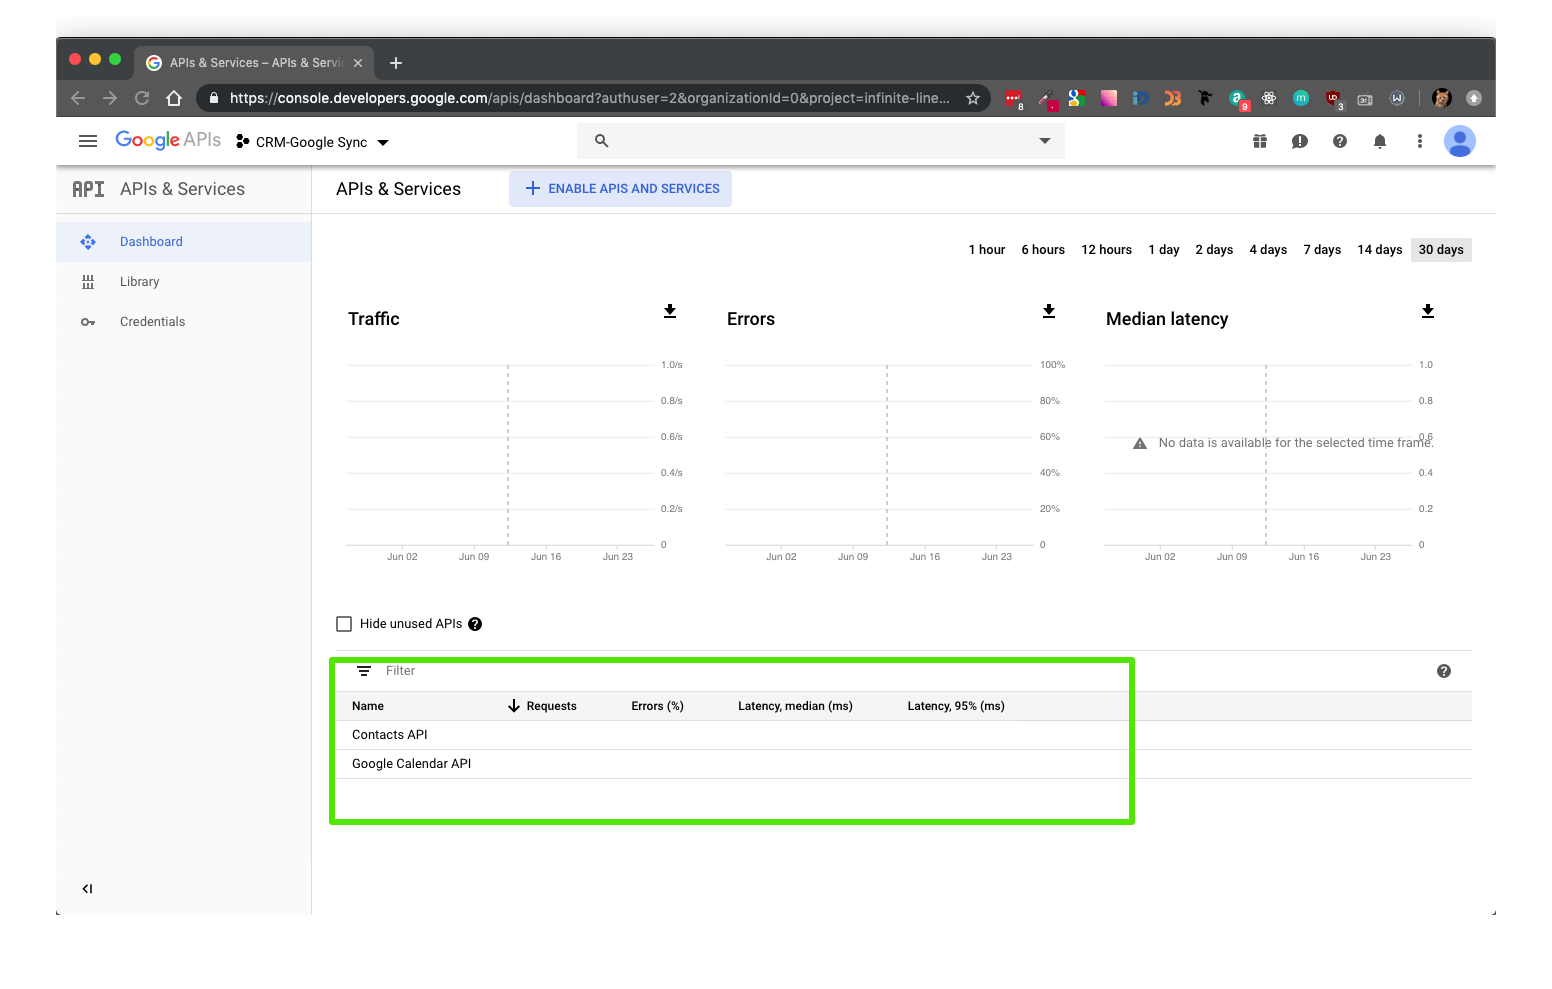Click the send feedback icon

[1300, 141]
